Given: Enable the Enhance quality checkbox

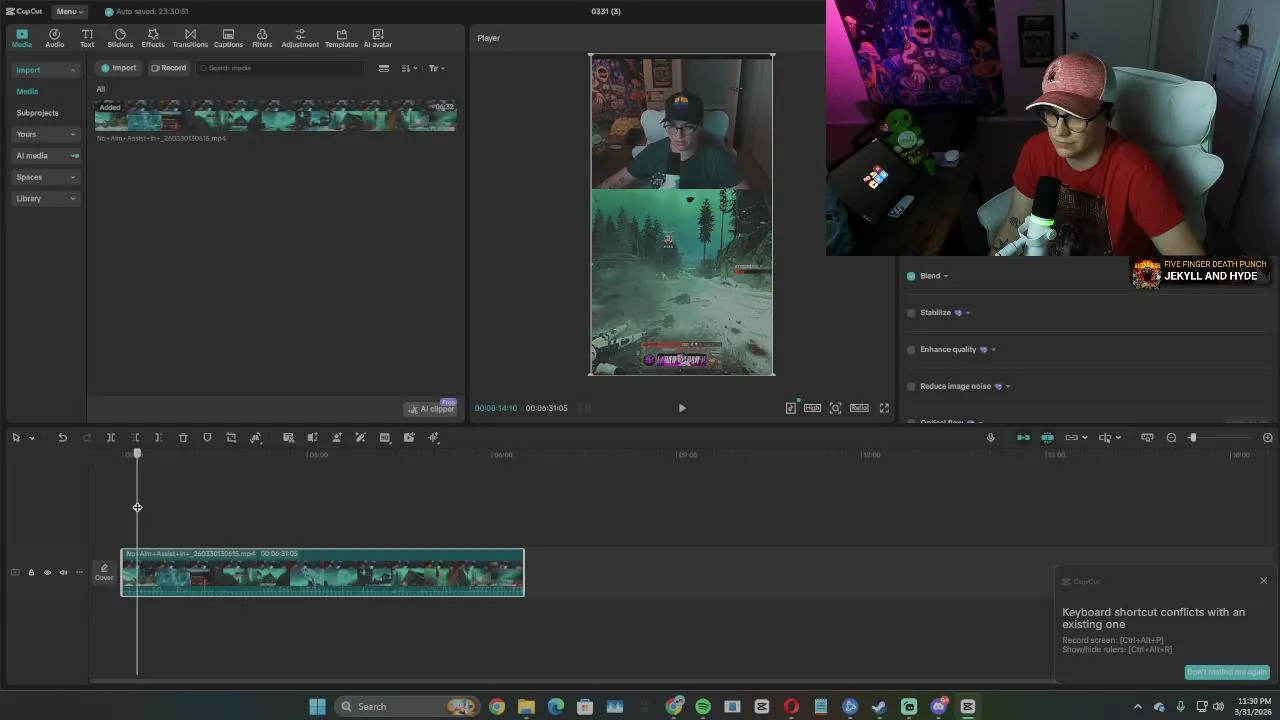Looking at the screenshot, I should tap(911, 350).
